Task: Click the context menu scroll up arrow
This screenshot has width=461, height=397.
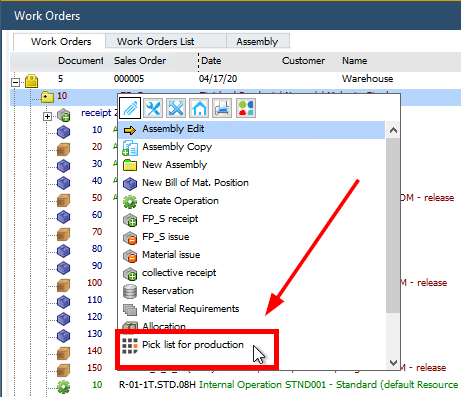Action: tap(393, 130)
